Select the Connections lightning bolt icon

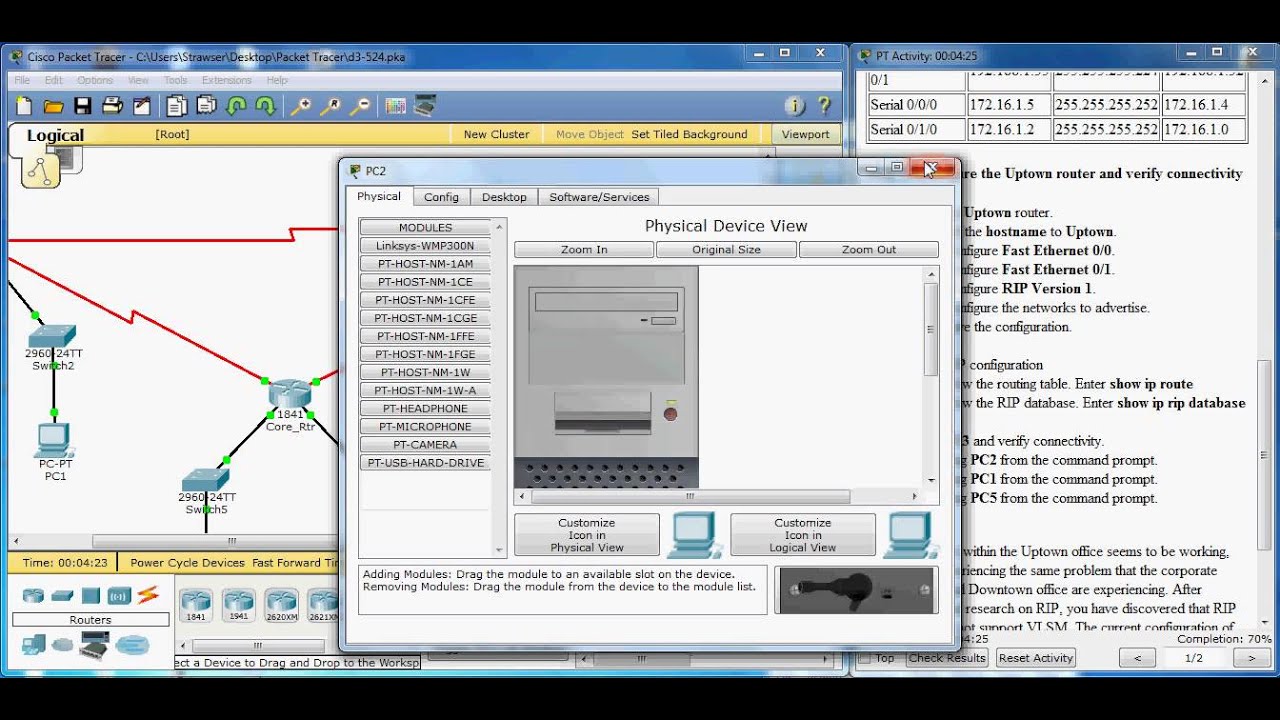click(148, 595)
